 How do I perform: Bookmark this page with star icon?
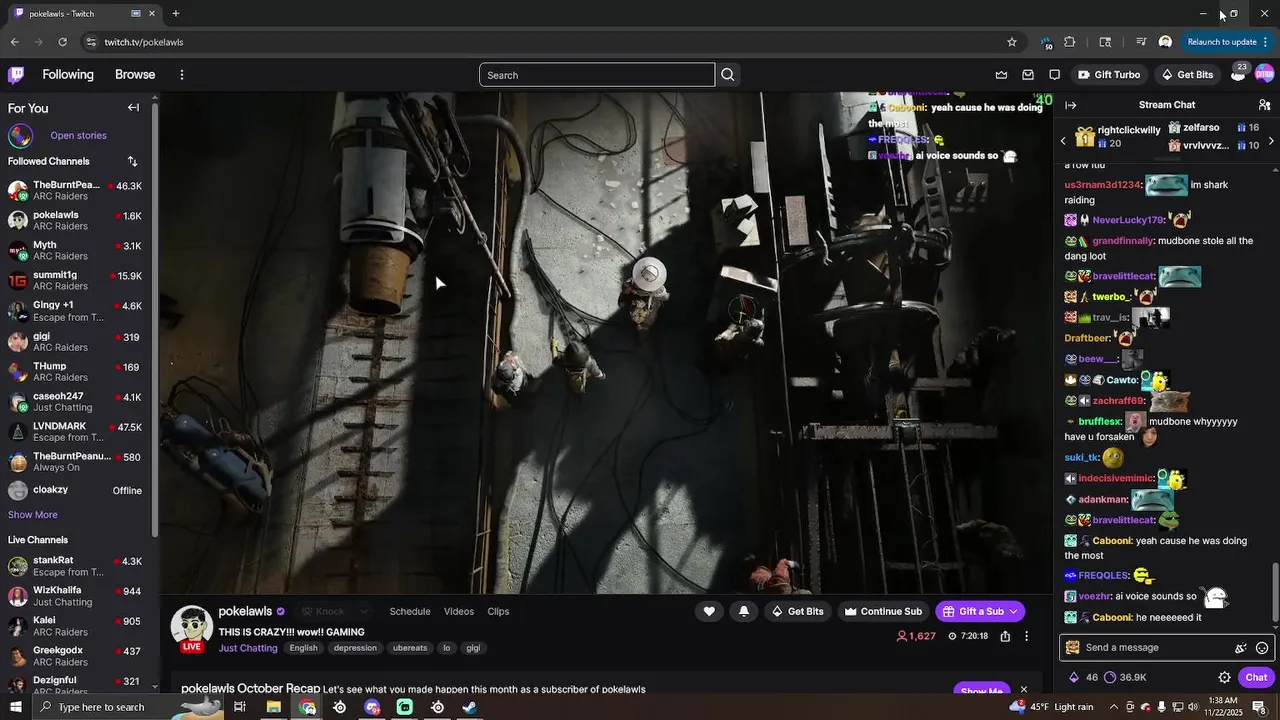pyautogui.click(x=1012, y=42)
